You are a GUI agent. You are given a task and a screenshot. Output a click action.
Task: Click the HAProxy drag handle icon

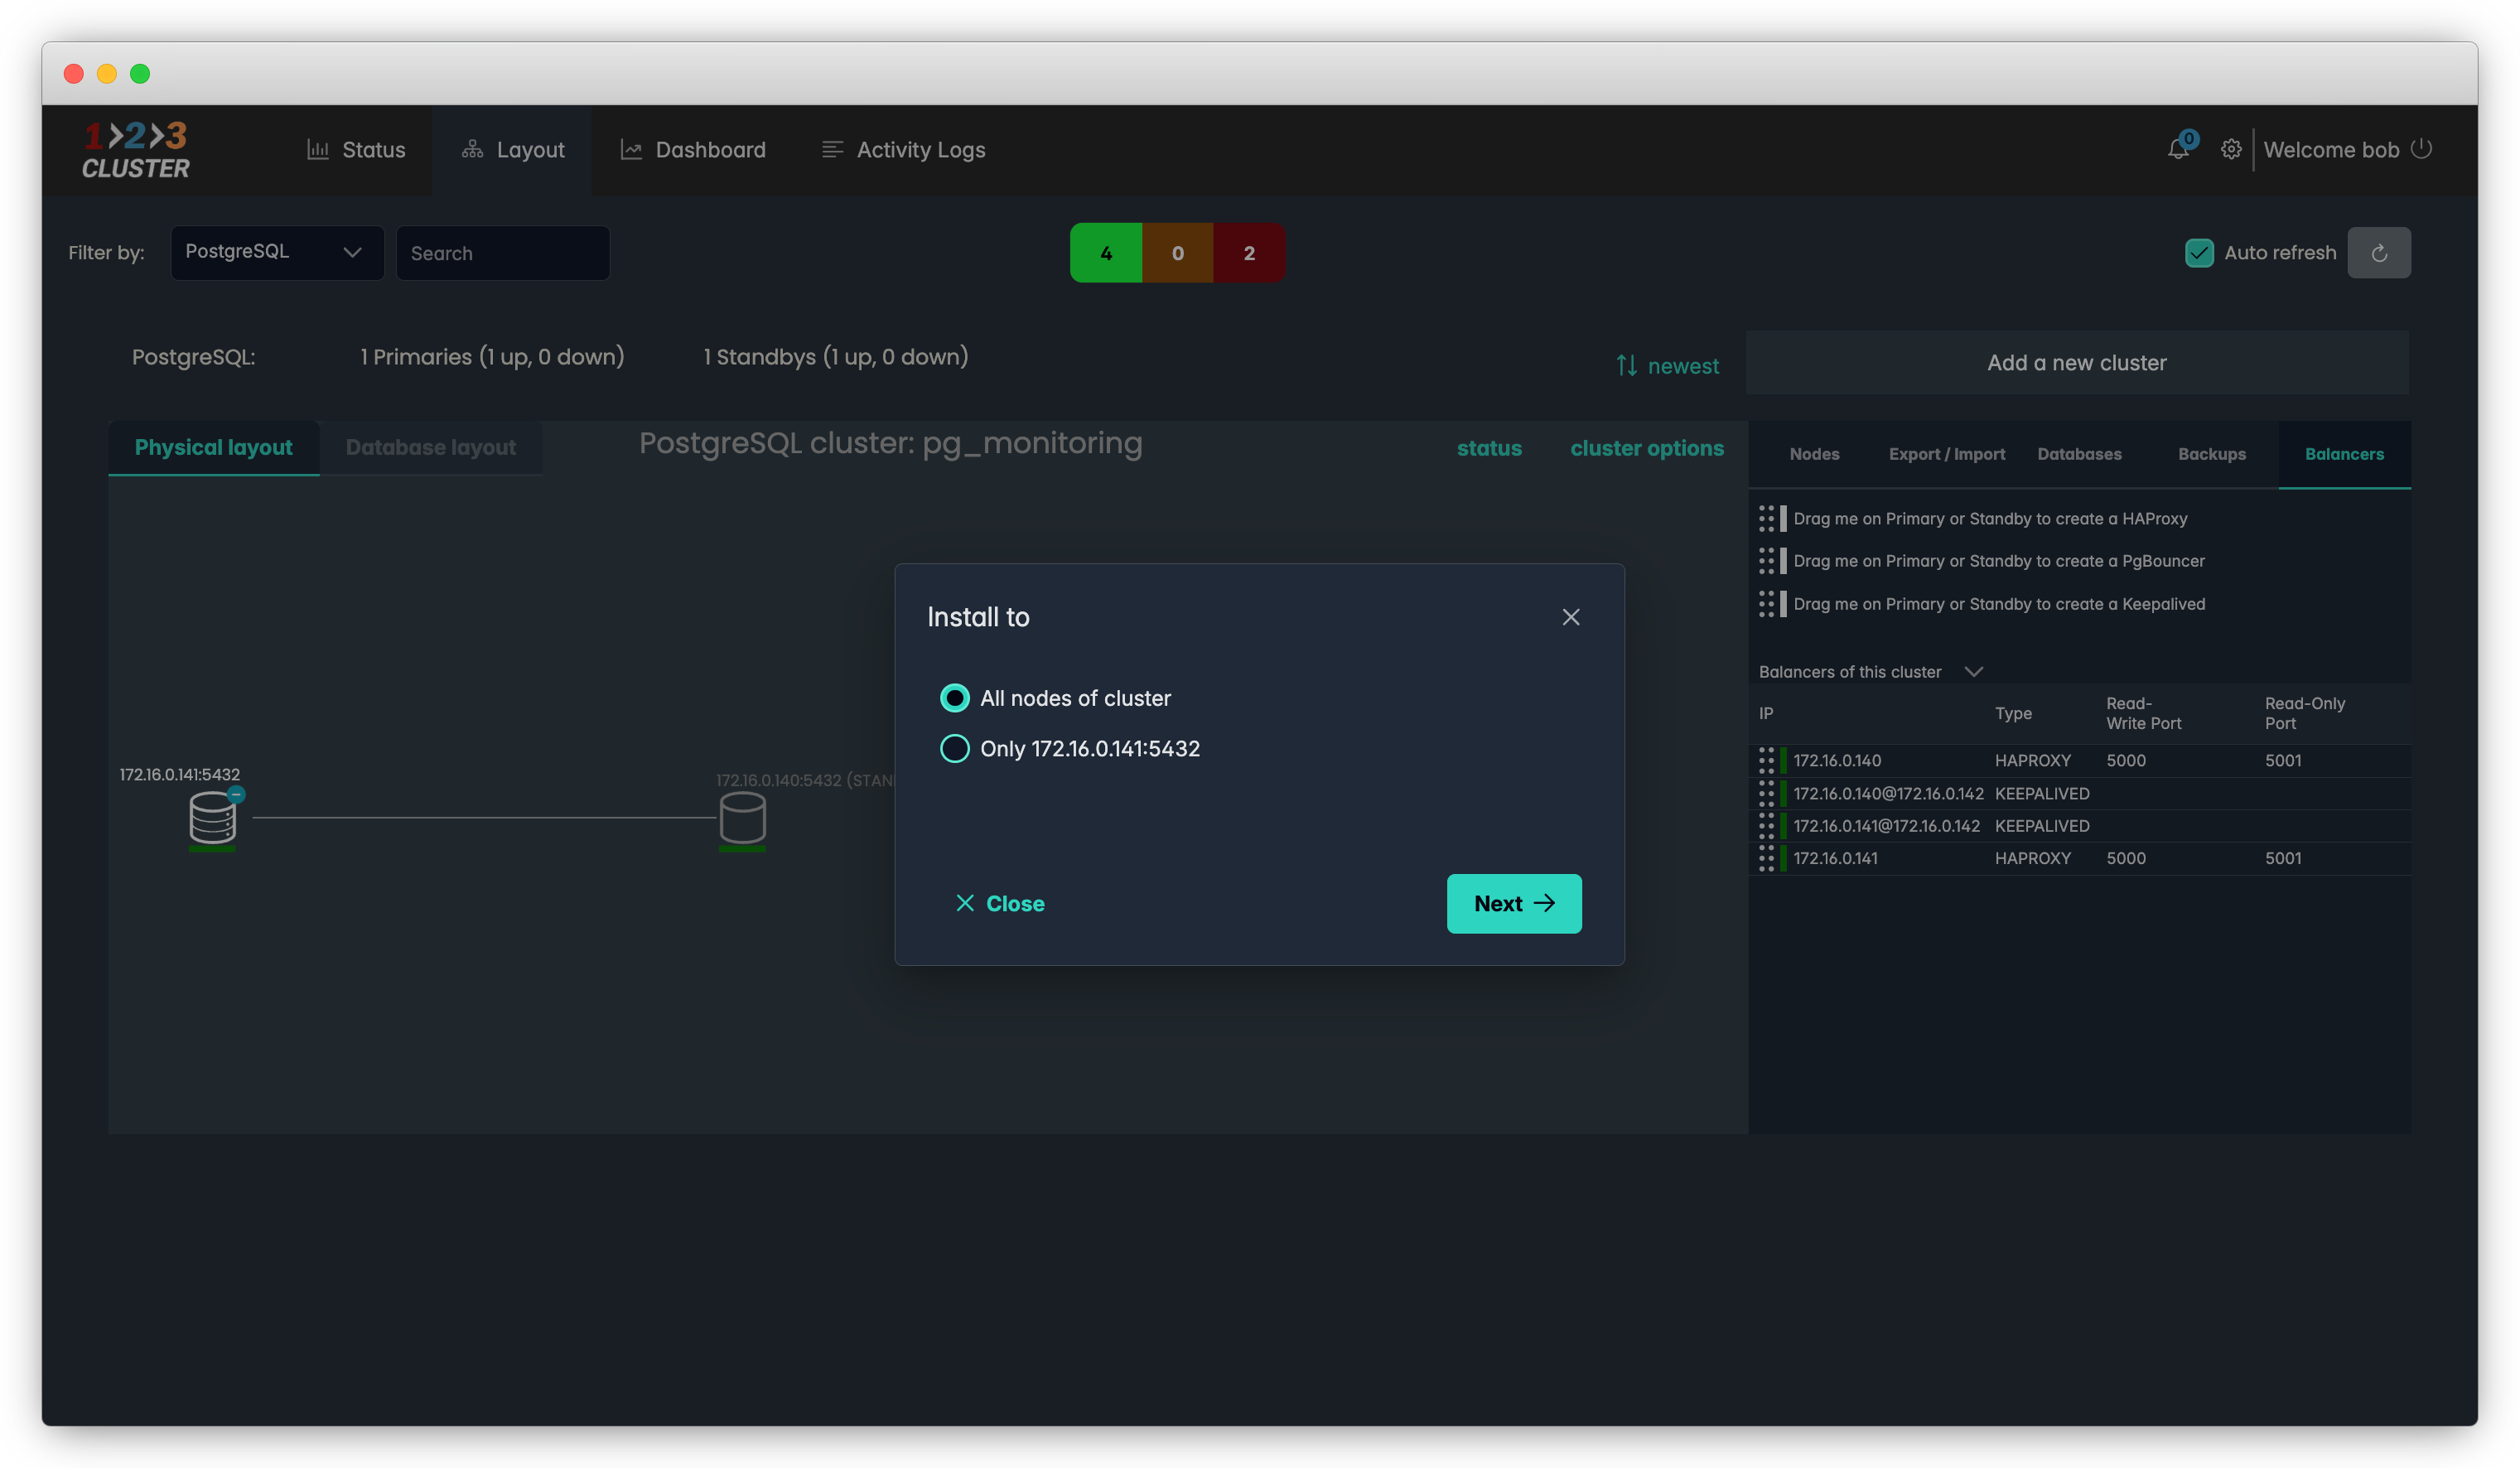coord(1767,518)
